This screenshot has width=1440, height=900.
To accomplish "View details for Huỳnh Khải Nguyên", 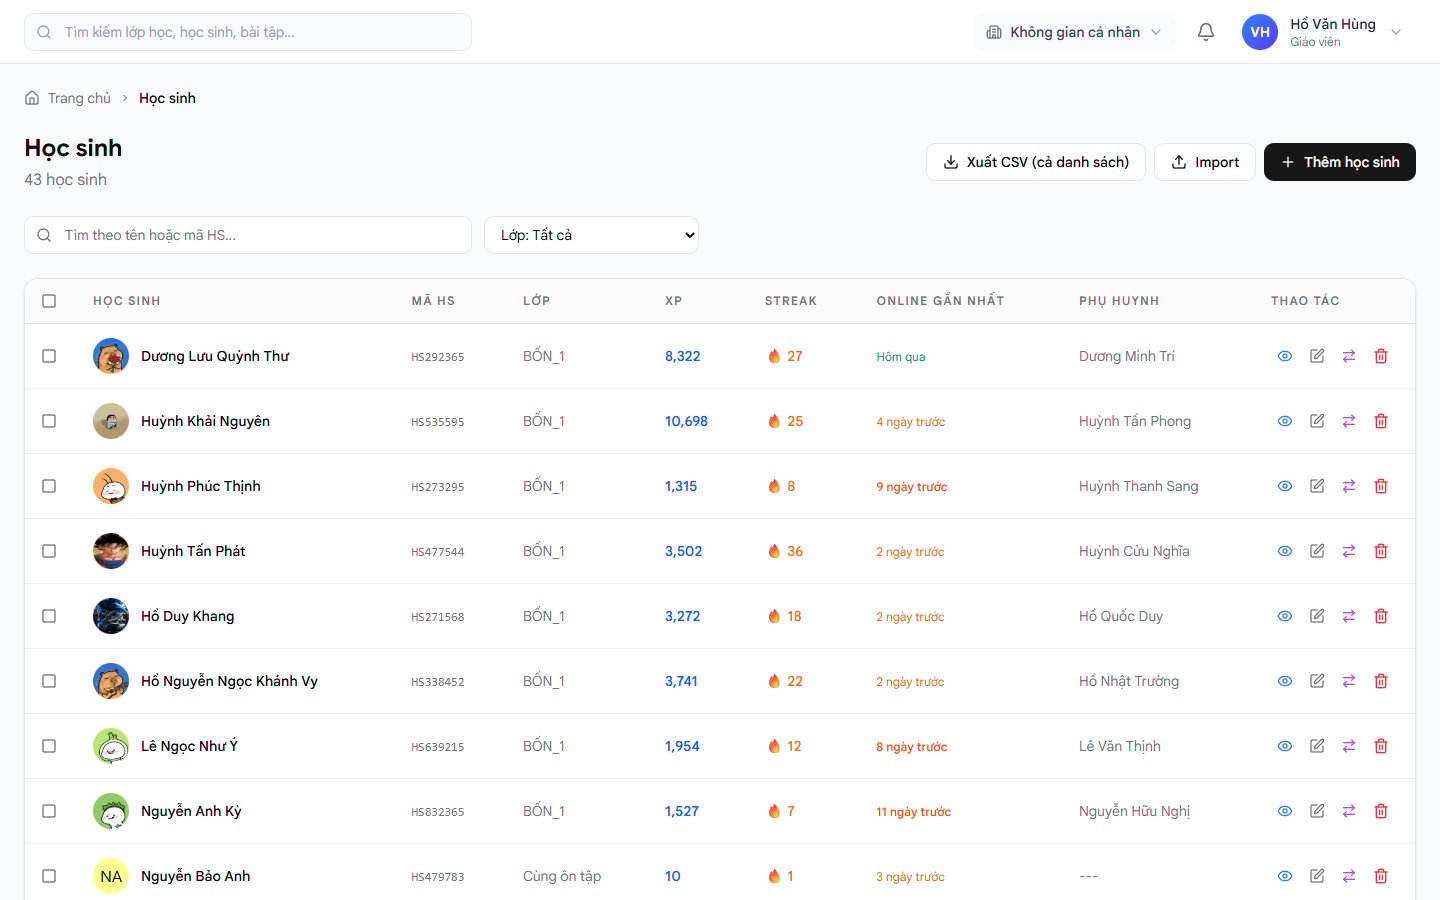I will [x=1285, y=421].
